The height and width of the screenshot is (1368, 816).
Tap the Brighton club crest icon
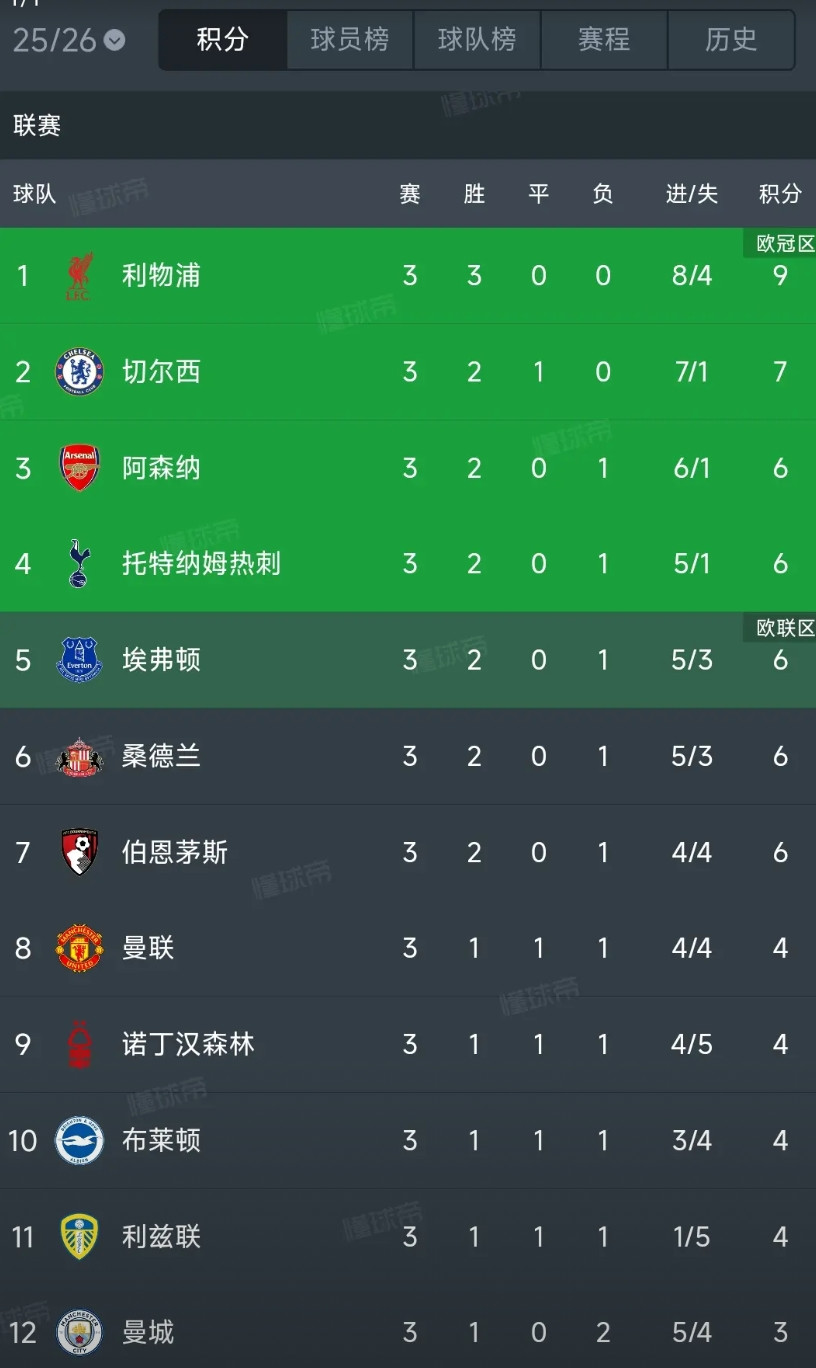[x=79, y=1140]
